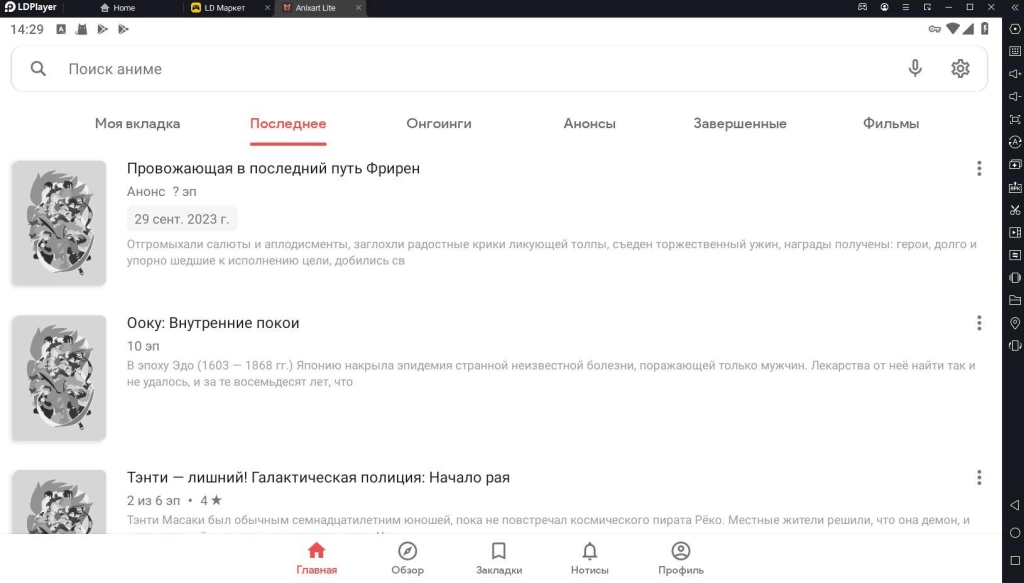Image resolution: width=1024 pixels, height=583 pixels.
Task: Open Anixart settings via the gear icon
Action: click(960, 68)
